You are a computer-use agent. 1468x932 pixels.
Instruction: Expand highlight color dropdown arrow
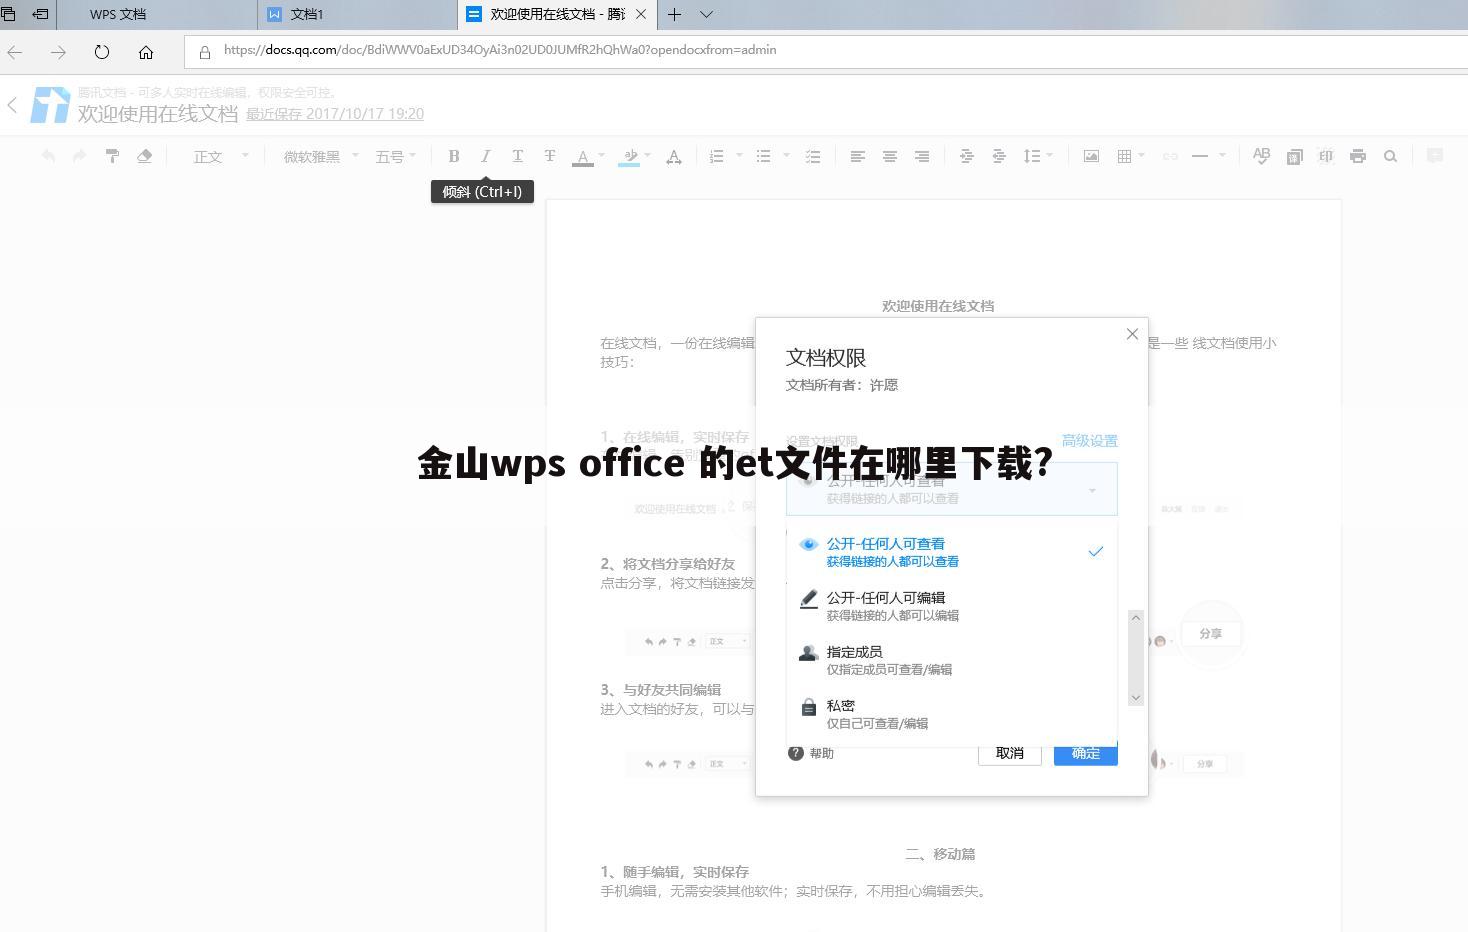coord(647,155)
